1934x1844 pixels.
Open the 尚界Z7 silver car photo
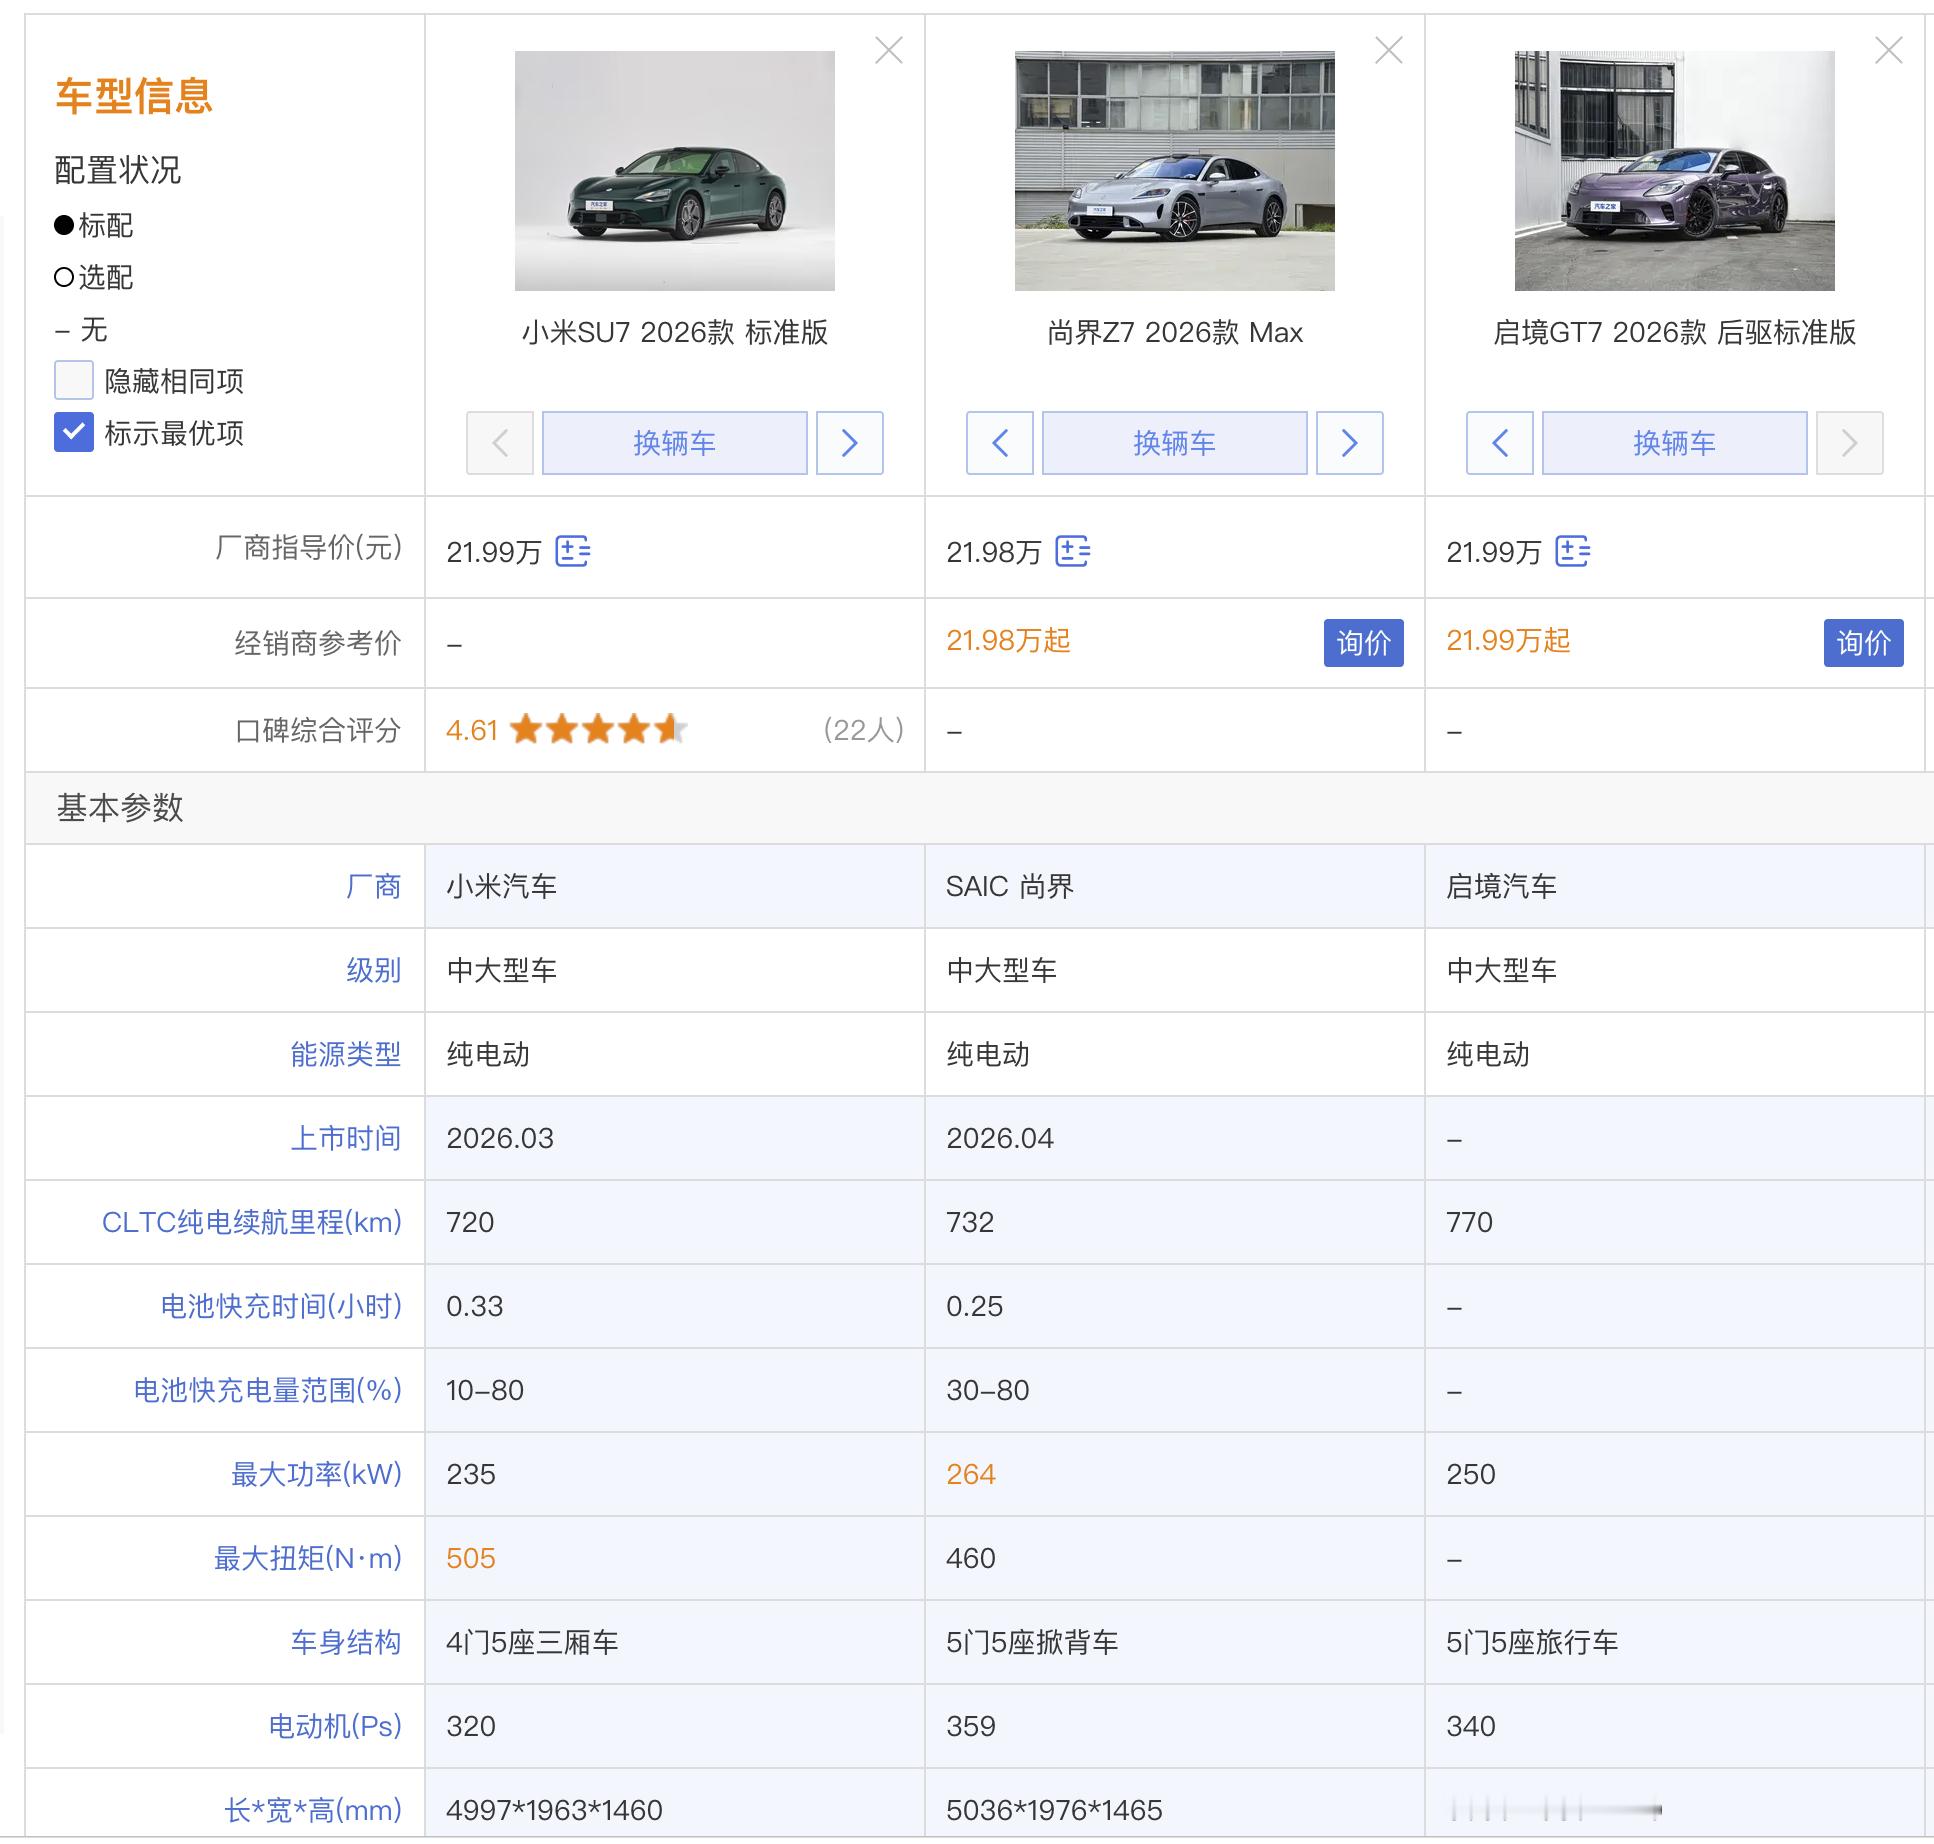coord(1175,171)
